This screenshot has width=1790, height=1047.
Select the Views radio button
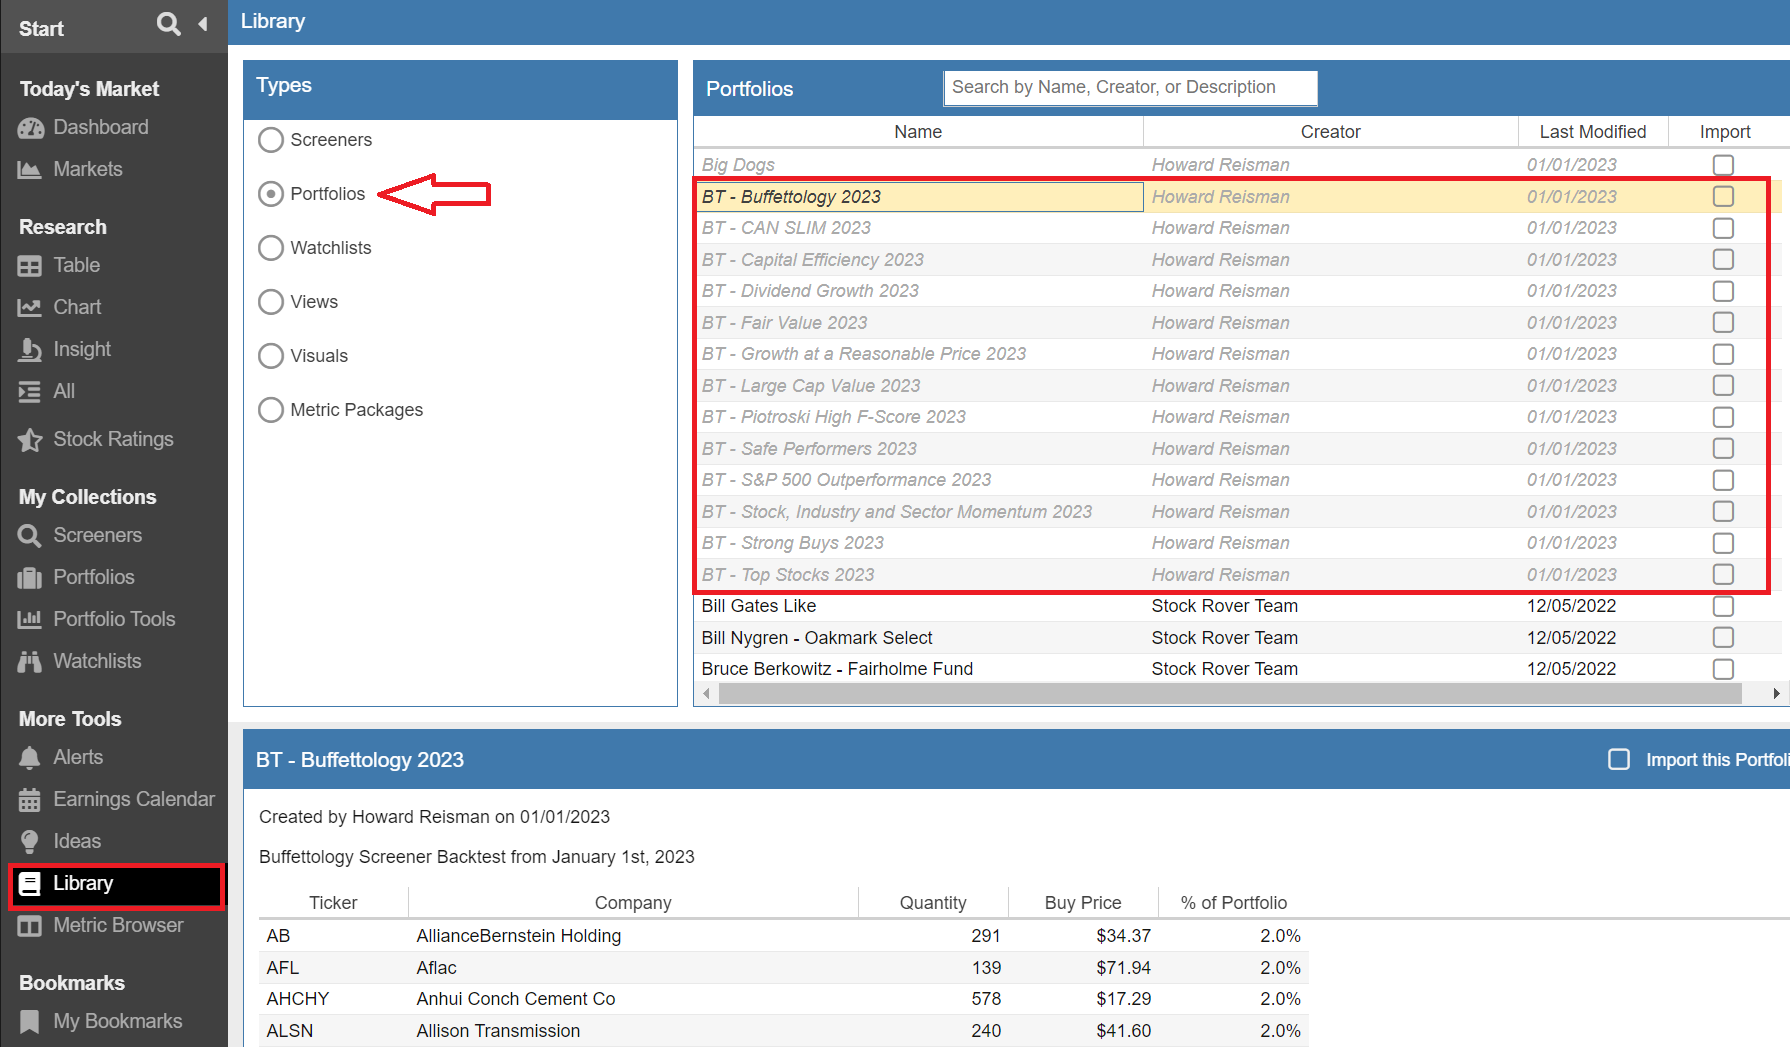tap(271, 302)
